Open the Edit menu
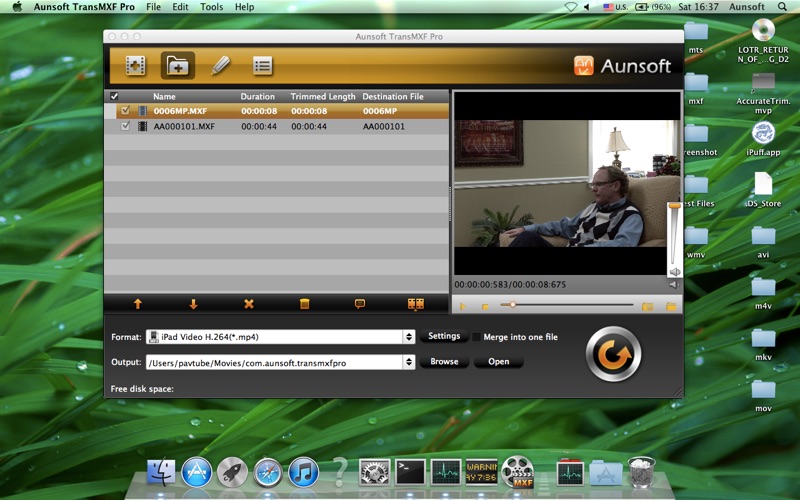Viewport: 800px width, 500px height. coord(180,7)
